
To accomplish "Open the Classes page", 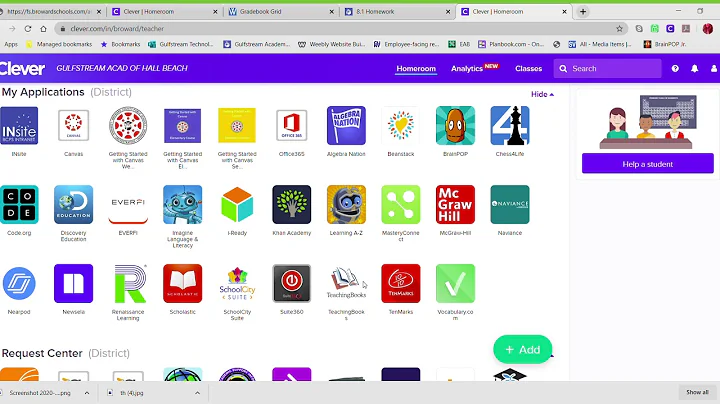I will (529, 68).
